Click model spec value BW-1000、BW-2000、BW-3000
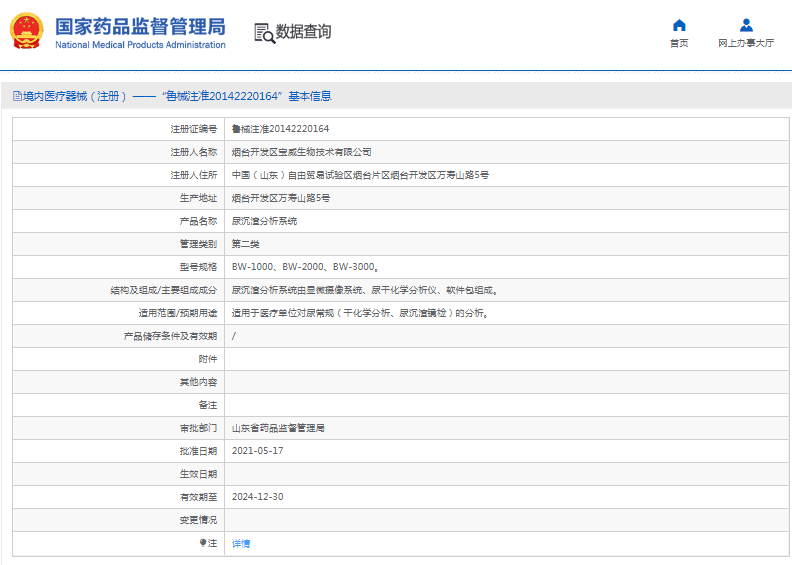Screen dimensions: 792x565 pos(304,267)
